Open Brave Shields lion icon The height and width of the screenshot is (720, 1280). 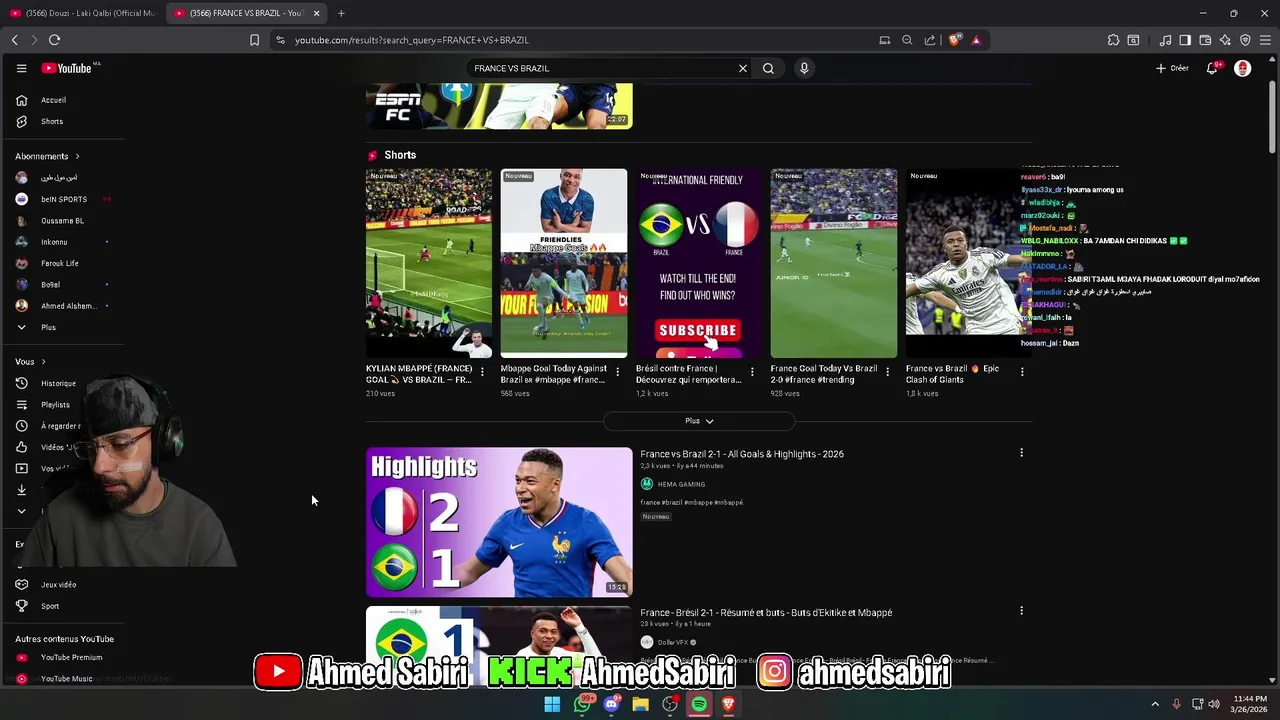pyautogui.click(x=955, y=40)
